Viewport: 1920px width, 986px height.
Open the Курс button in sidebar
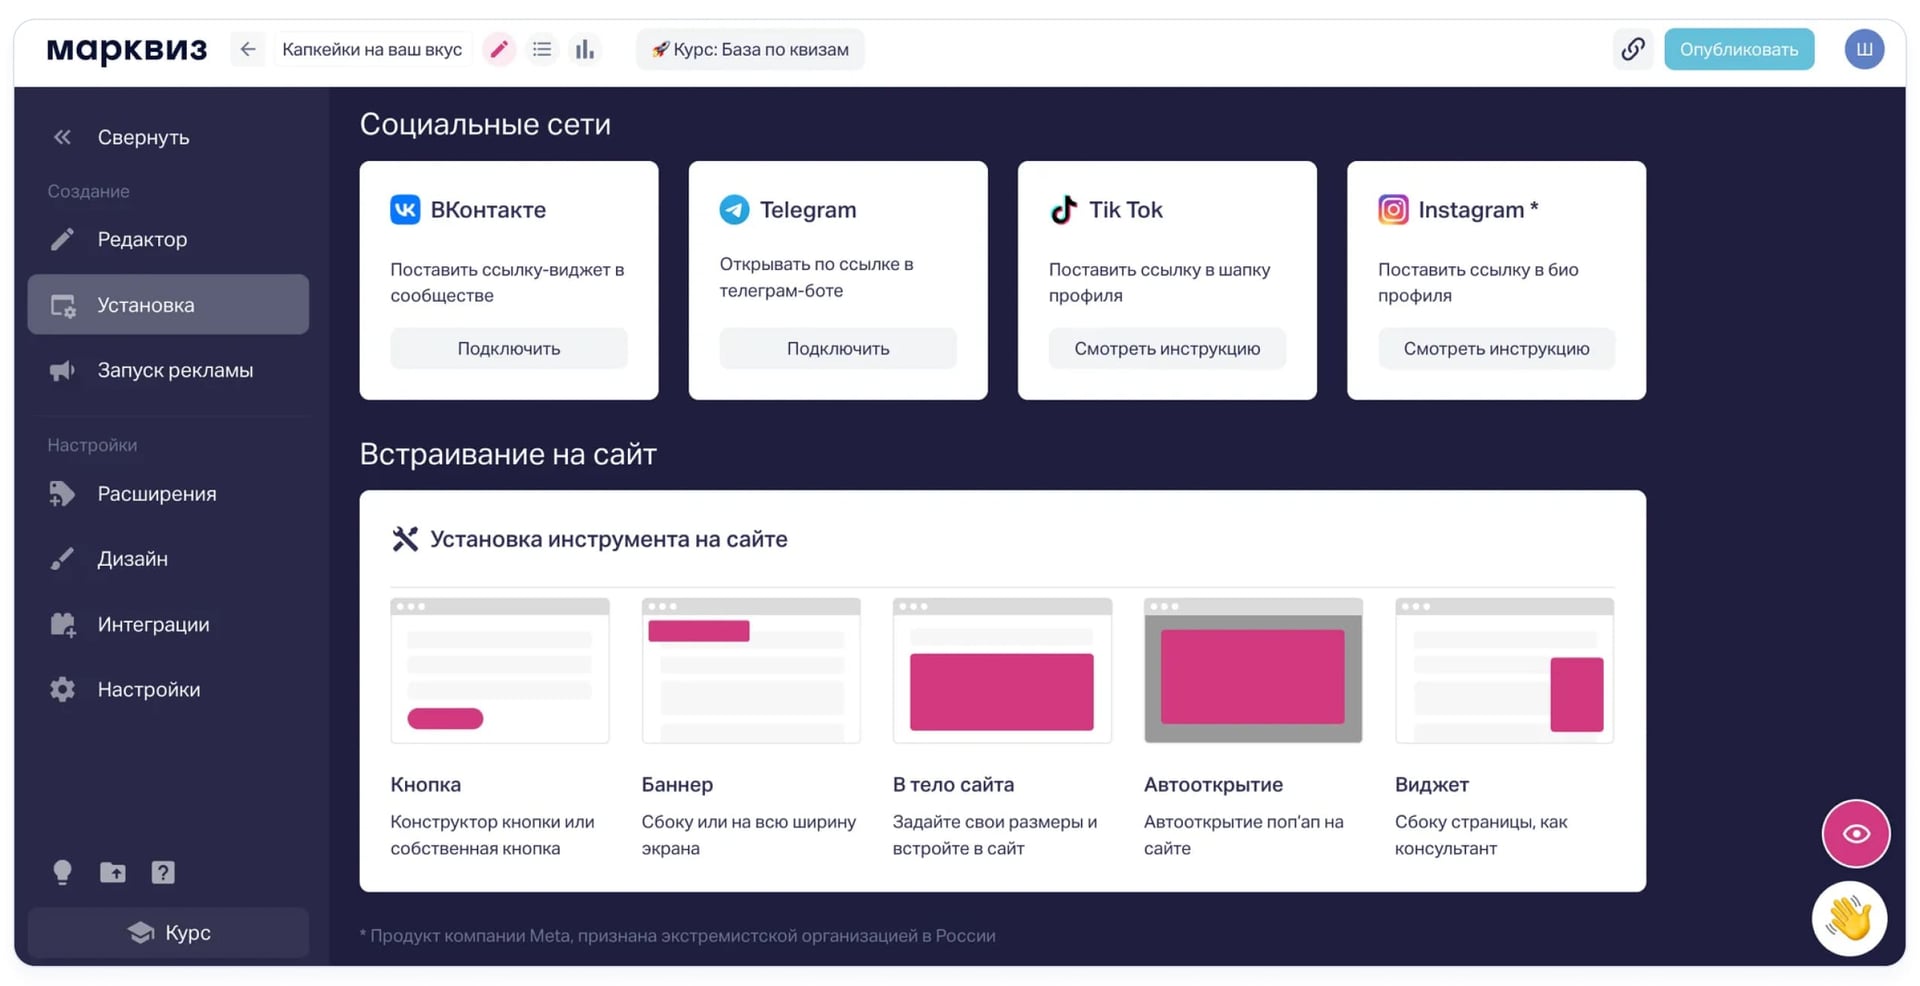tap(168, 932)
